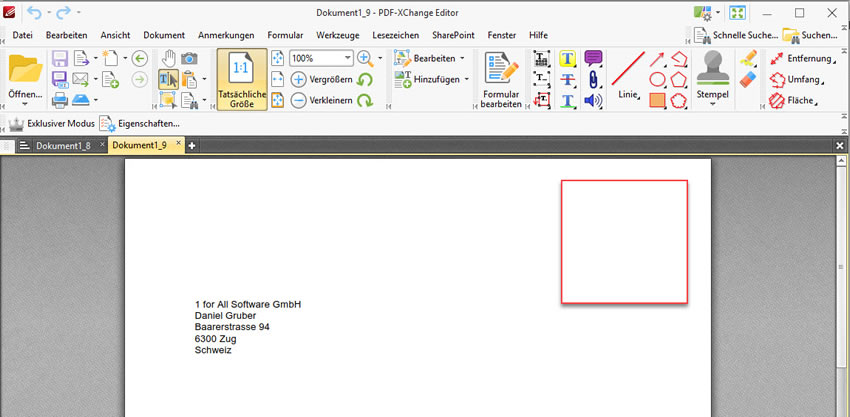Select the Select Comments tool icon
Screen dimensions: 850x417
169,100
